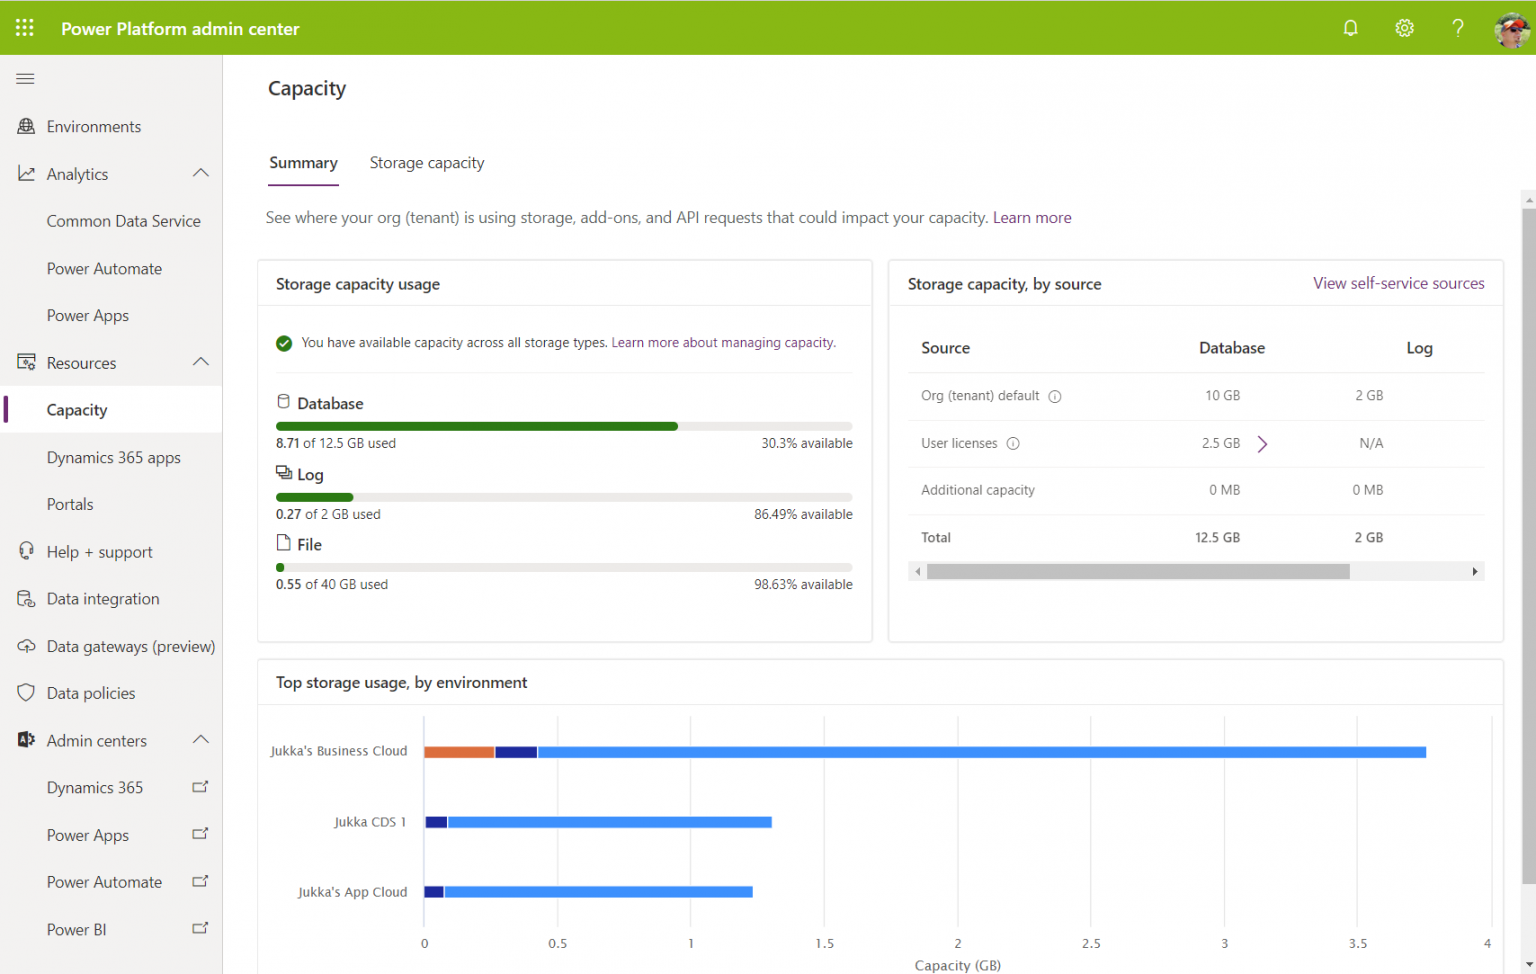
Task: Click the Database storage icon
Action: [283, 402]
